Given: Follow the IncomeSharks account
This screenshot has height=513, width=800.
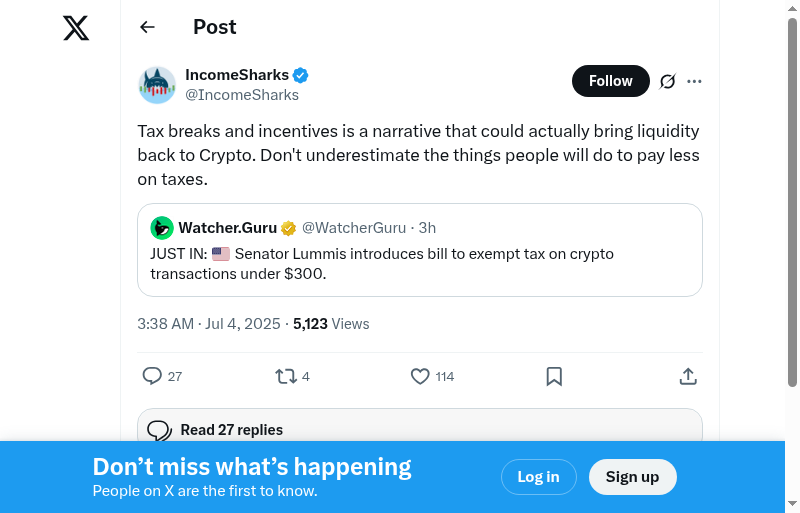Looking at the screenshot, I should coord(610,81).
